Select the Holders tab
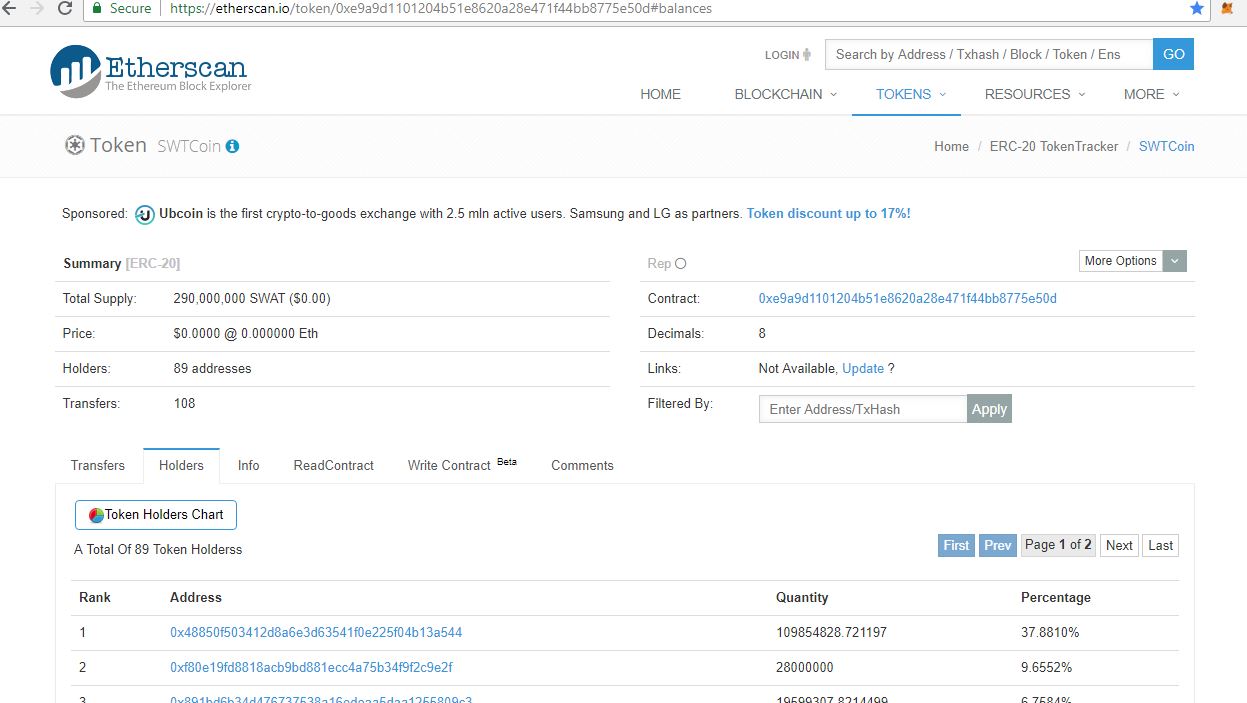 coord(181,465)
